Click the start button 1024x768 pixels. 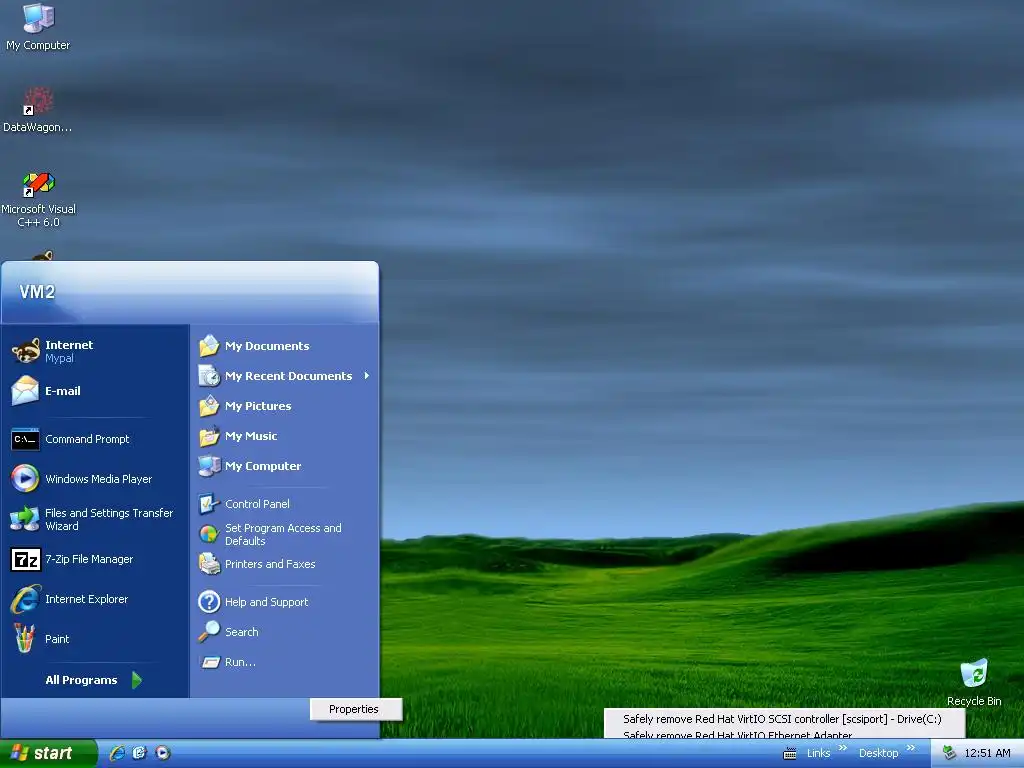coord(48,753)
